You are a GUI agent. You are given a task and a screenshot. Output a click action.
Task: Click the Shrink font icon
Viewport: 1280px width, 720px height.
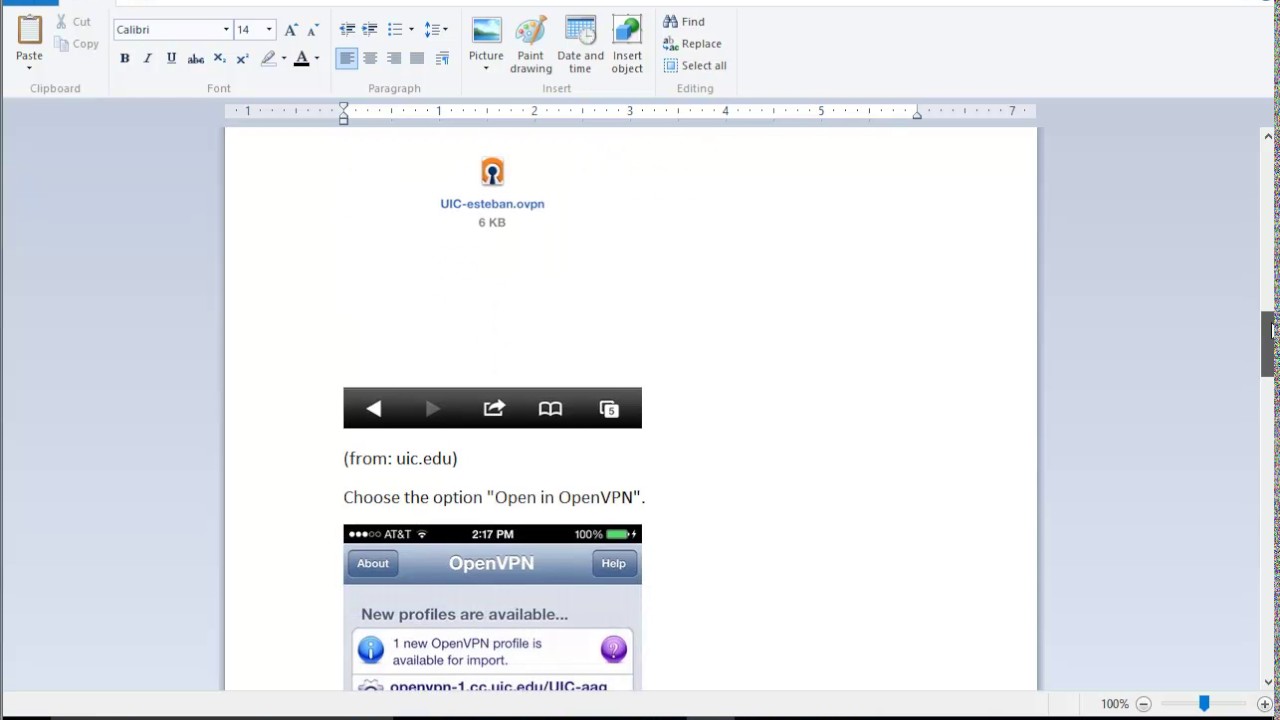[x=314, y=30]
